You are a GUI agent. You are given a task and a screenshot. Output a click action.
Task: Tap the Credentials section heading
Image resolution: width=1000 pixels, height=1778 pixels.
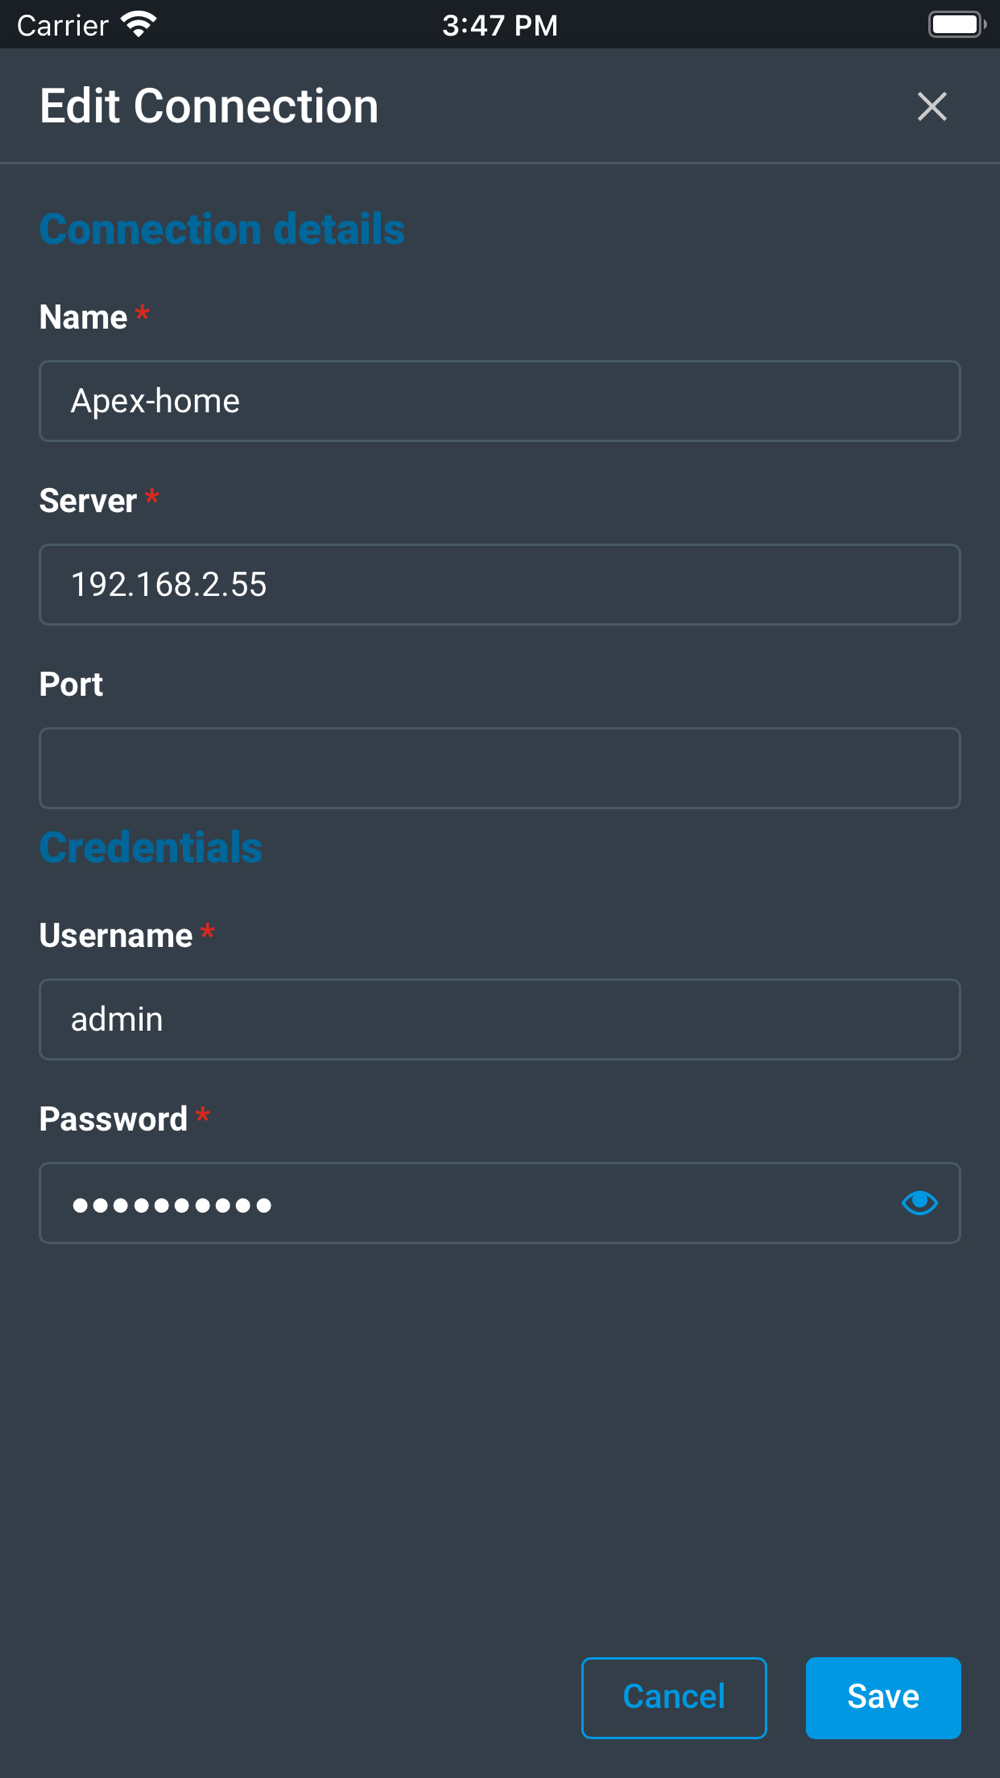click(151, 847)
